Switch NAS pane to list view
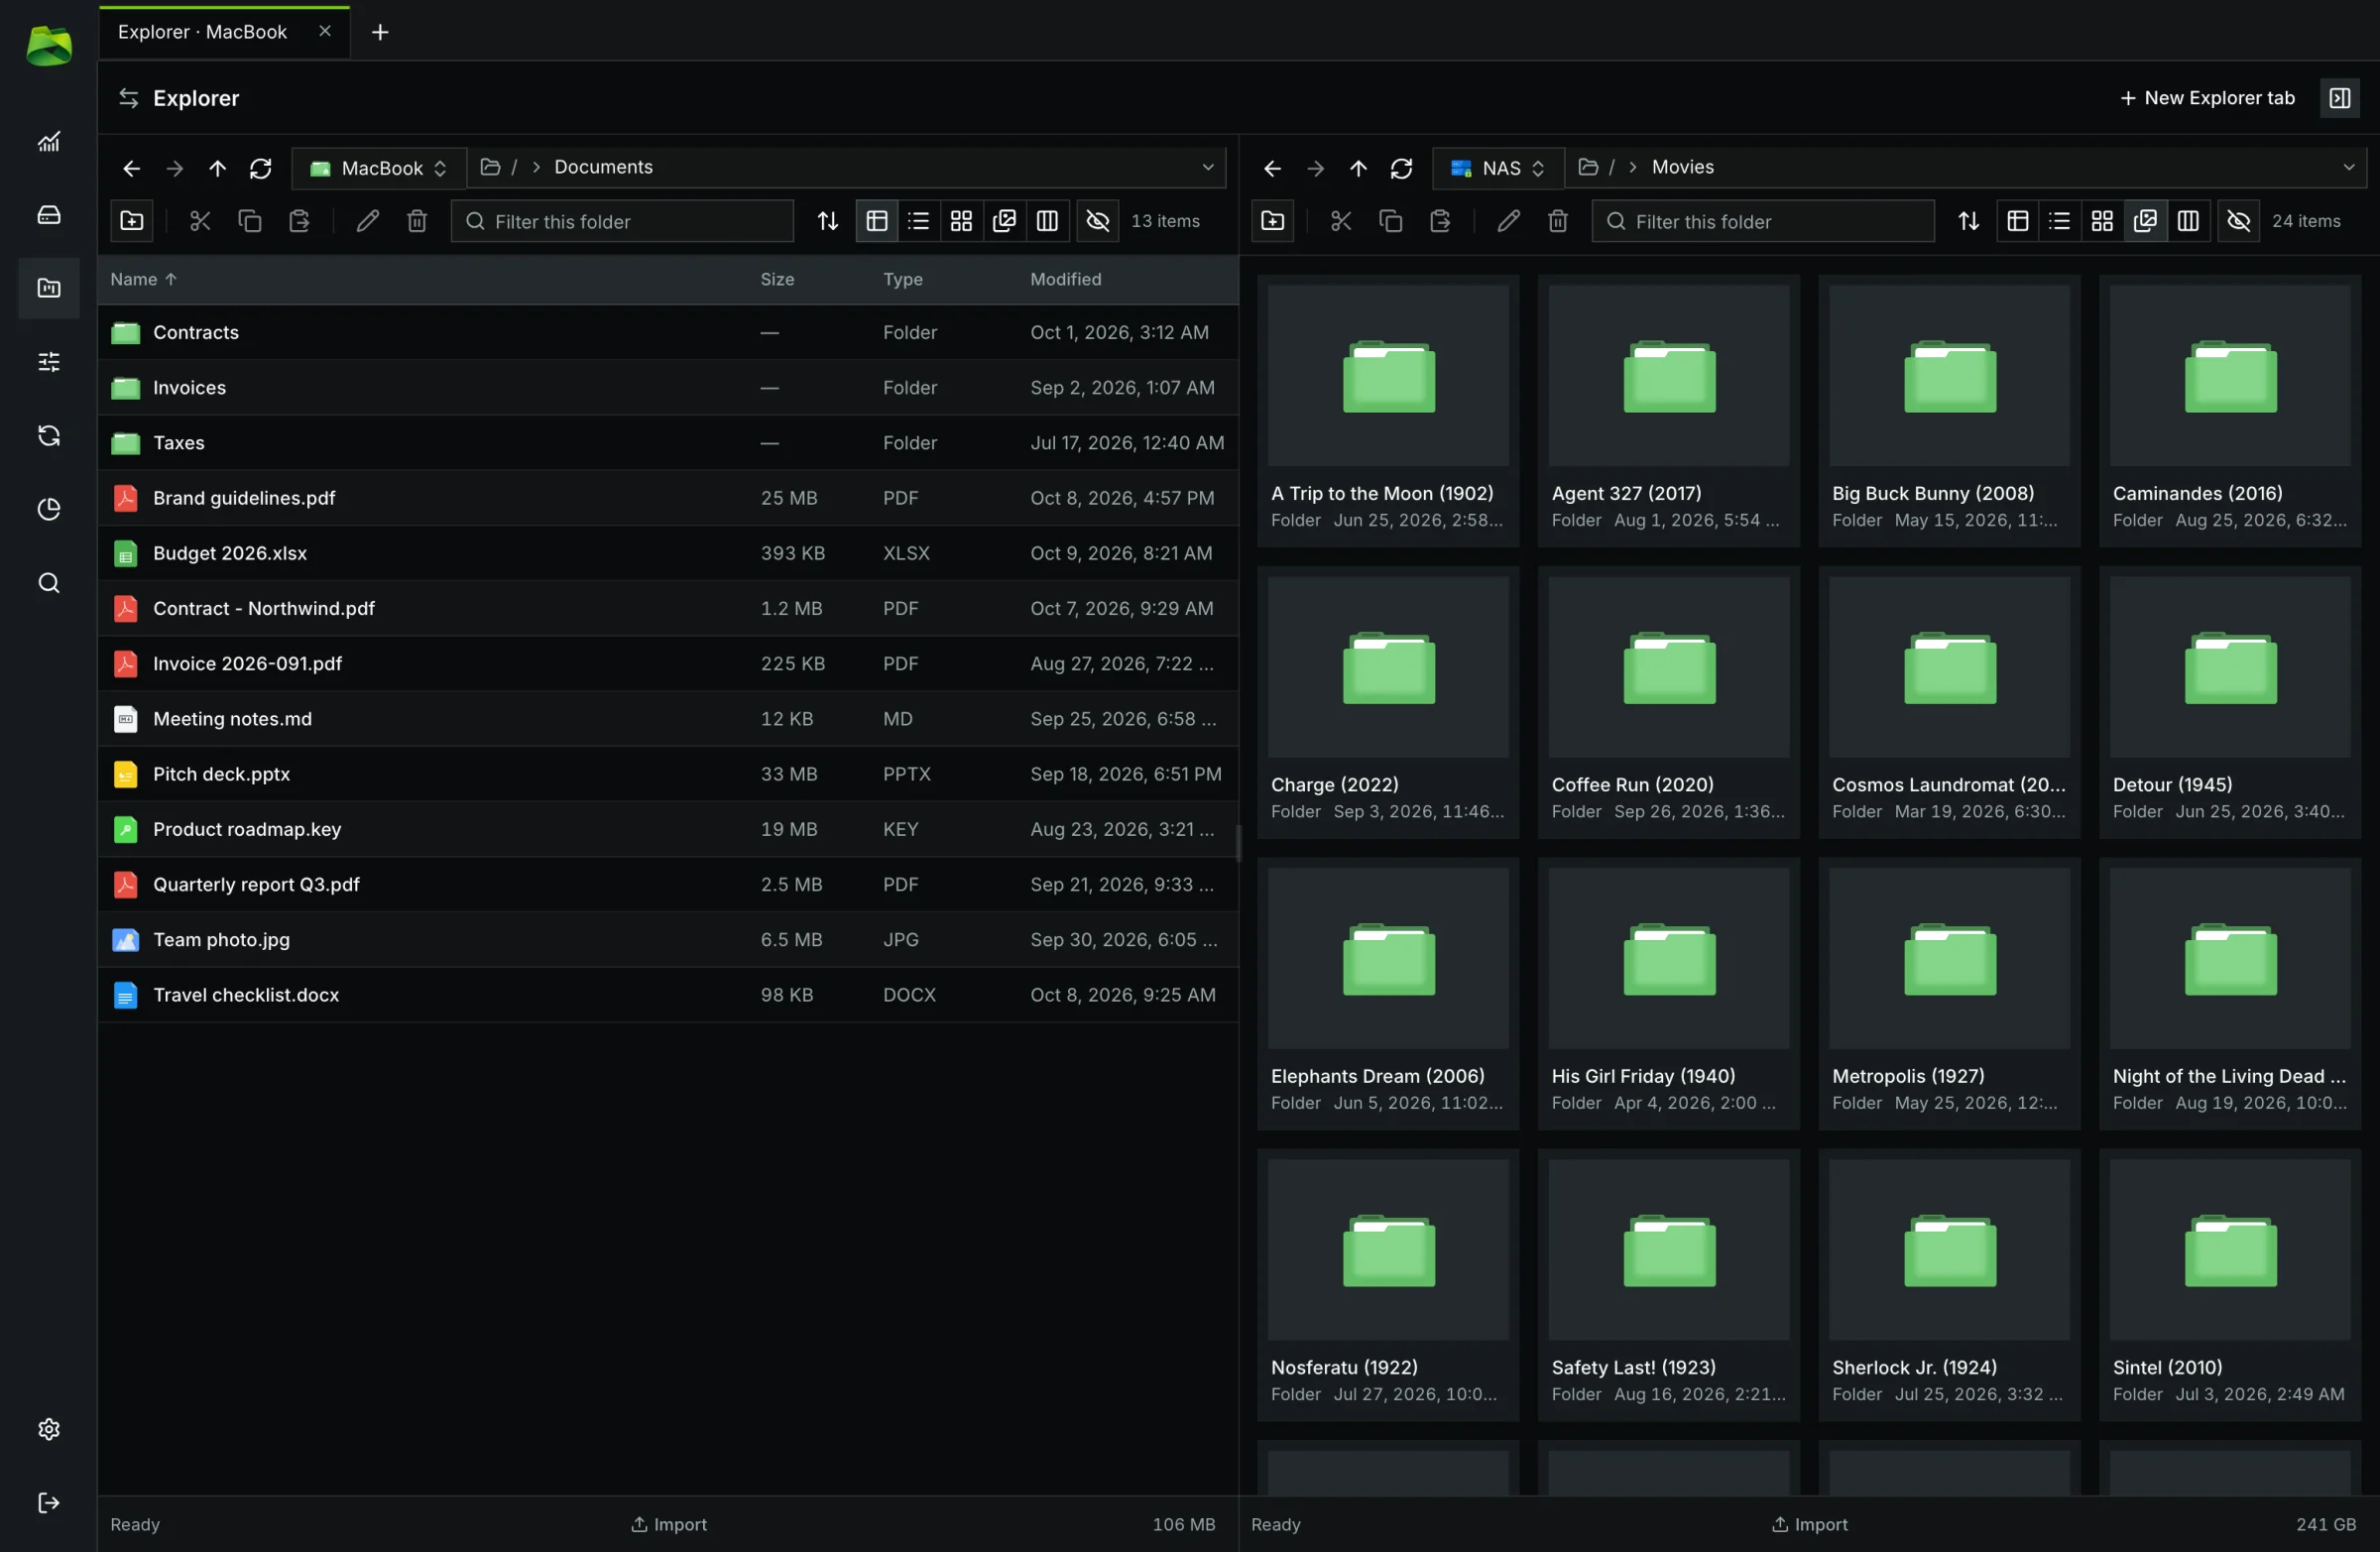 coord(2059,221)
